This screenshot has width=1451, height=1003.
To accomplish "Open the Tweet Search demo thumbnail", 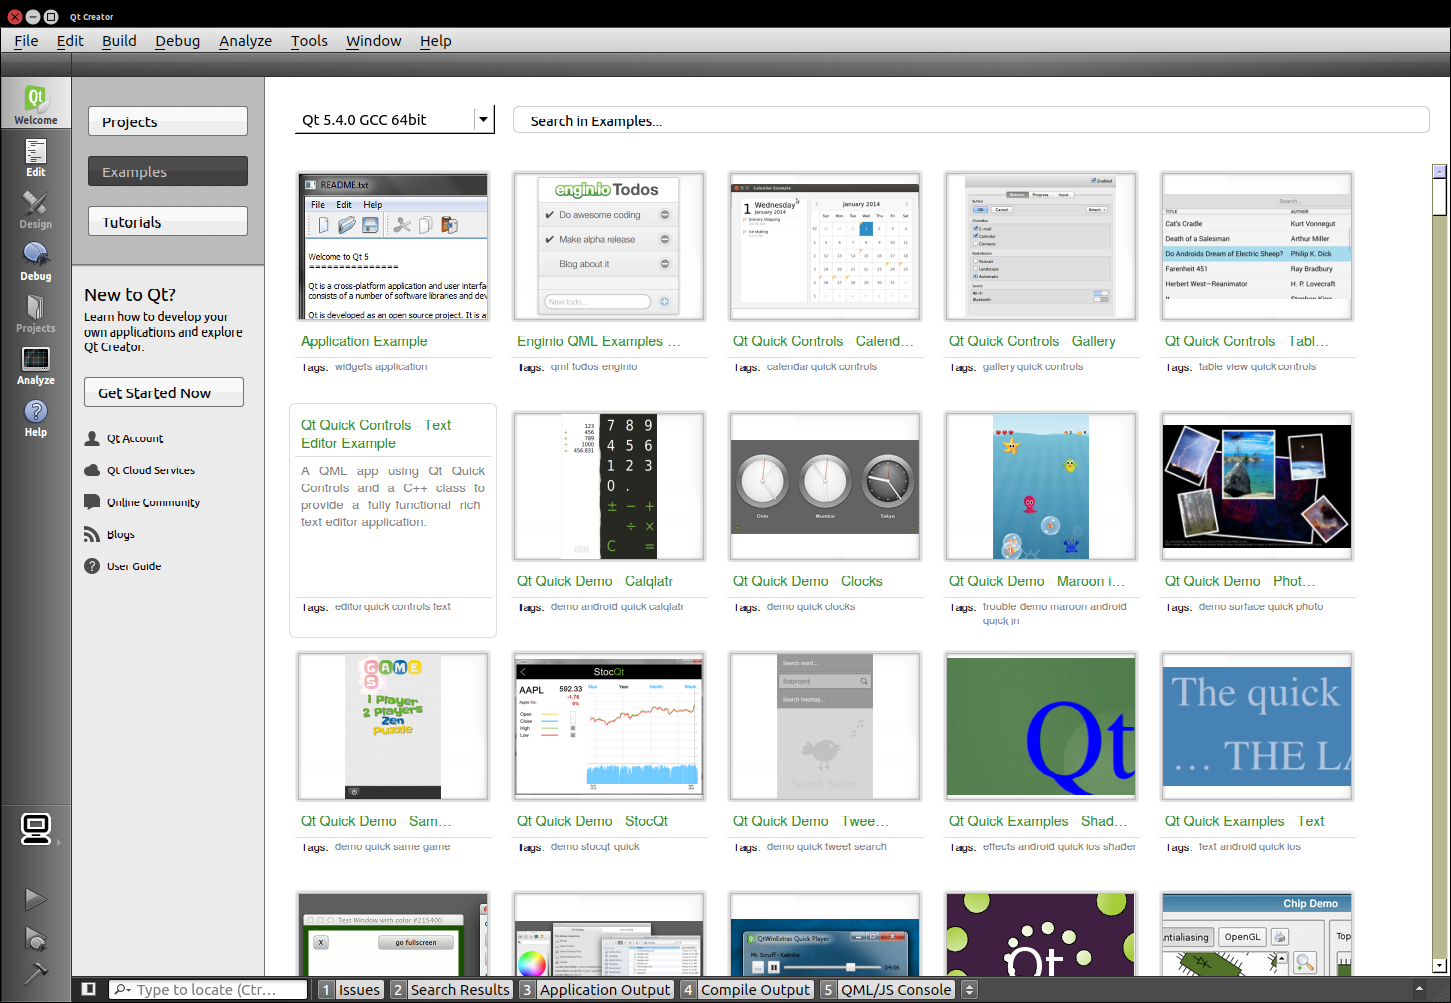I will pyautogui.click(x=825, y=726).
